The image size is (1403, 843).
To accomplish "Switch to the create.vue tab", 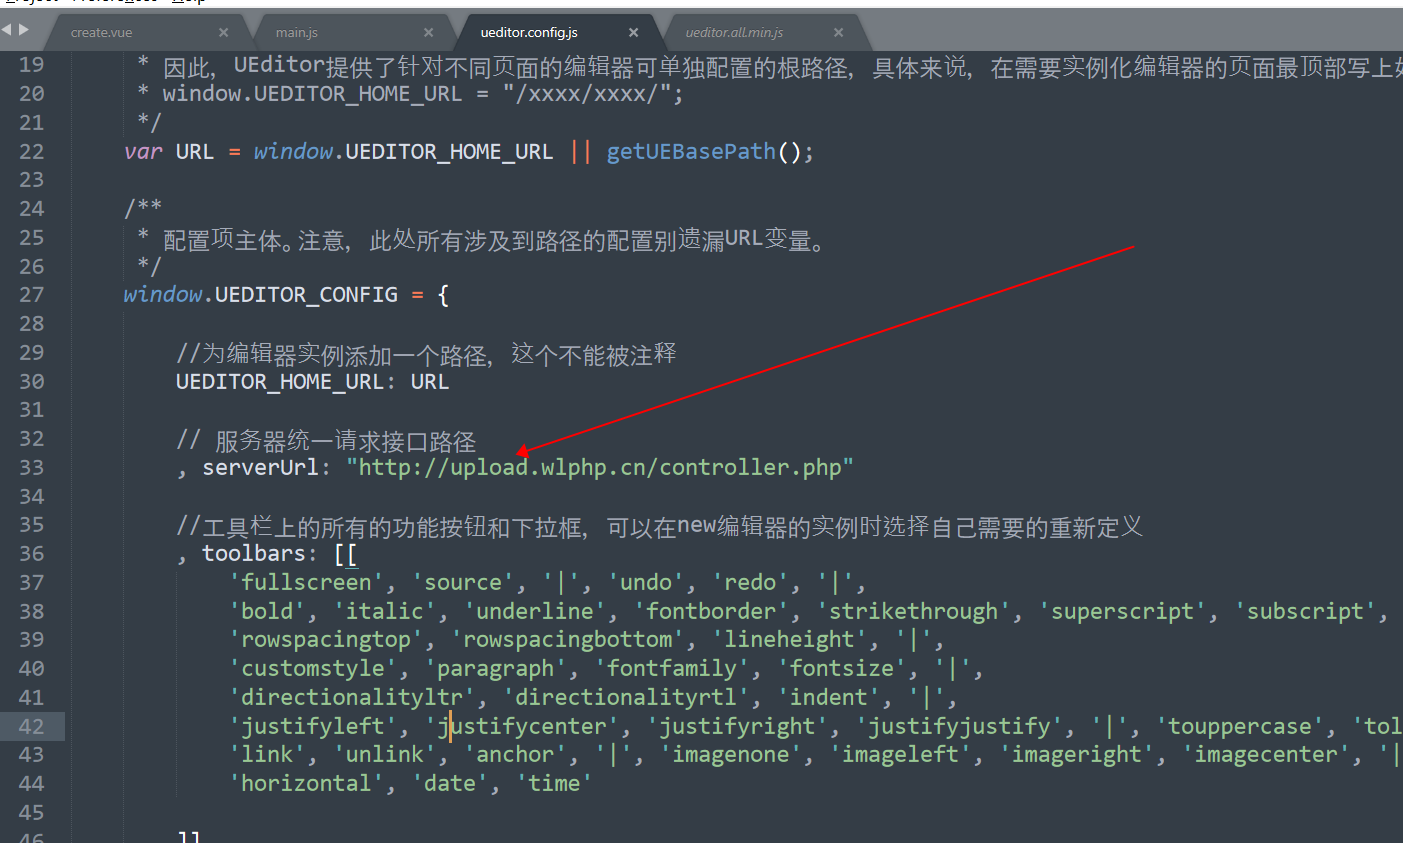I will click(101, 33).
